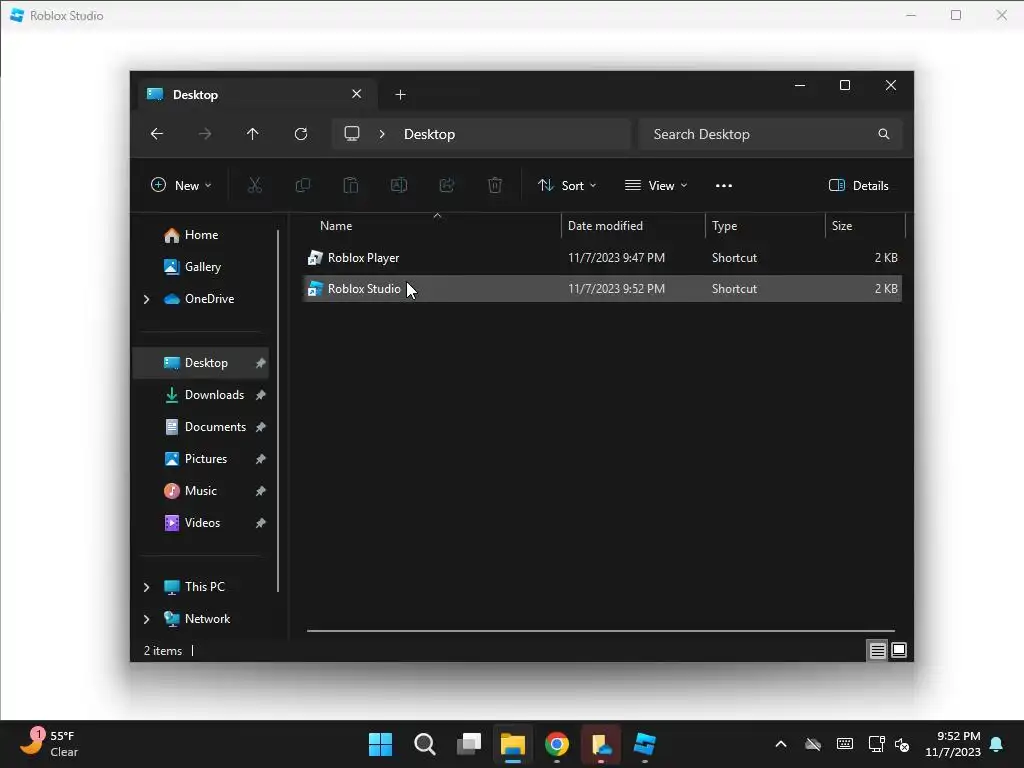Open the weather widget showing 55°F
Screen dimensions: 1024x768
click(x=50, y=744)
